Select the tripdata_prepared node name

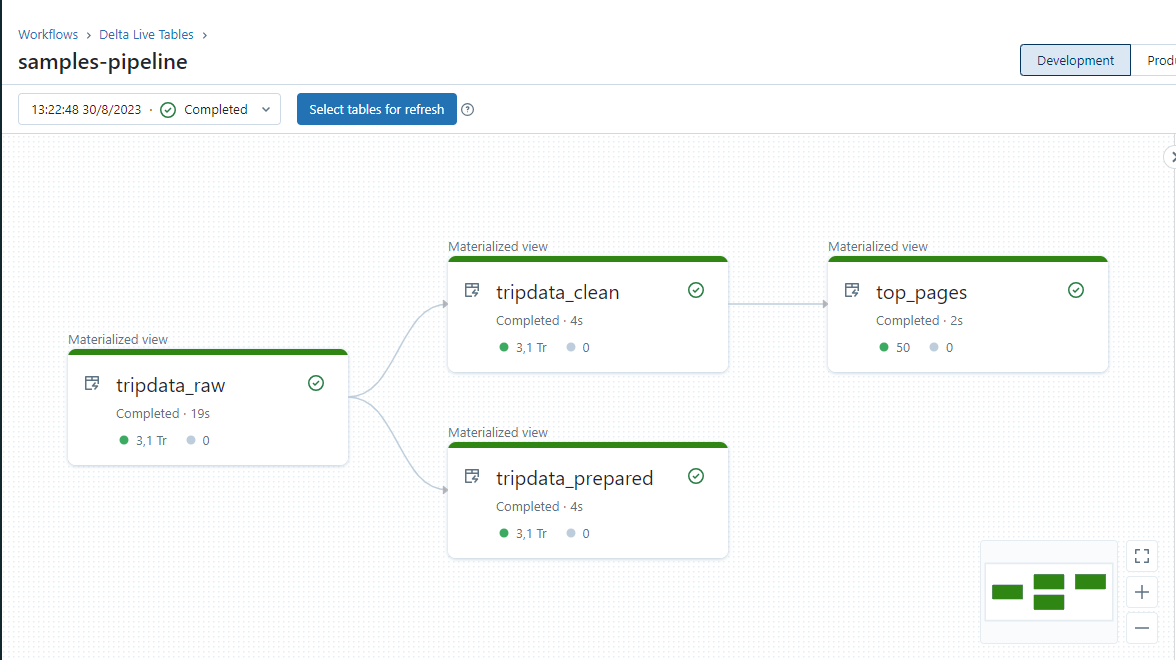click(574, 479)
